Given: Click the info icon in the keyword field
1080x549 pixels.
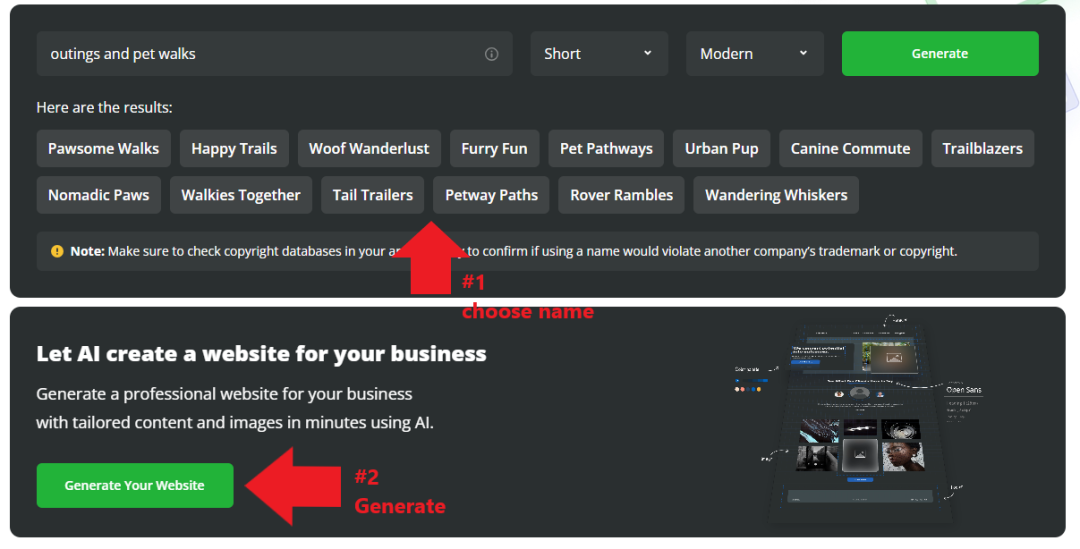Looking at the screenshot, I should pyautogui.click(x=491, y=54).
